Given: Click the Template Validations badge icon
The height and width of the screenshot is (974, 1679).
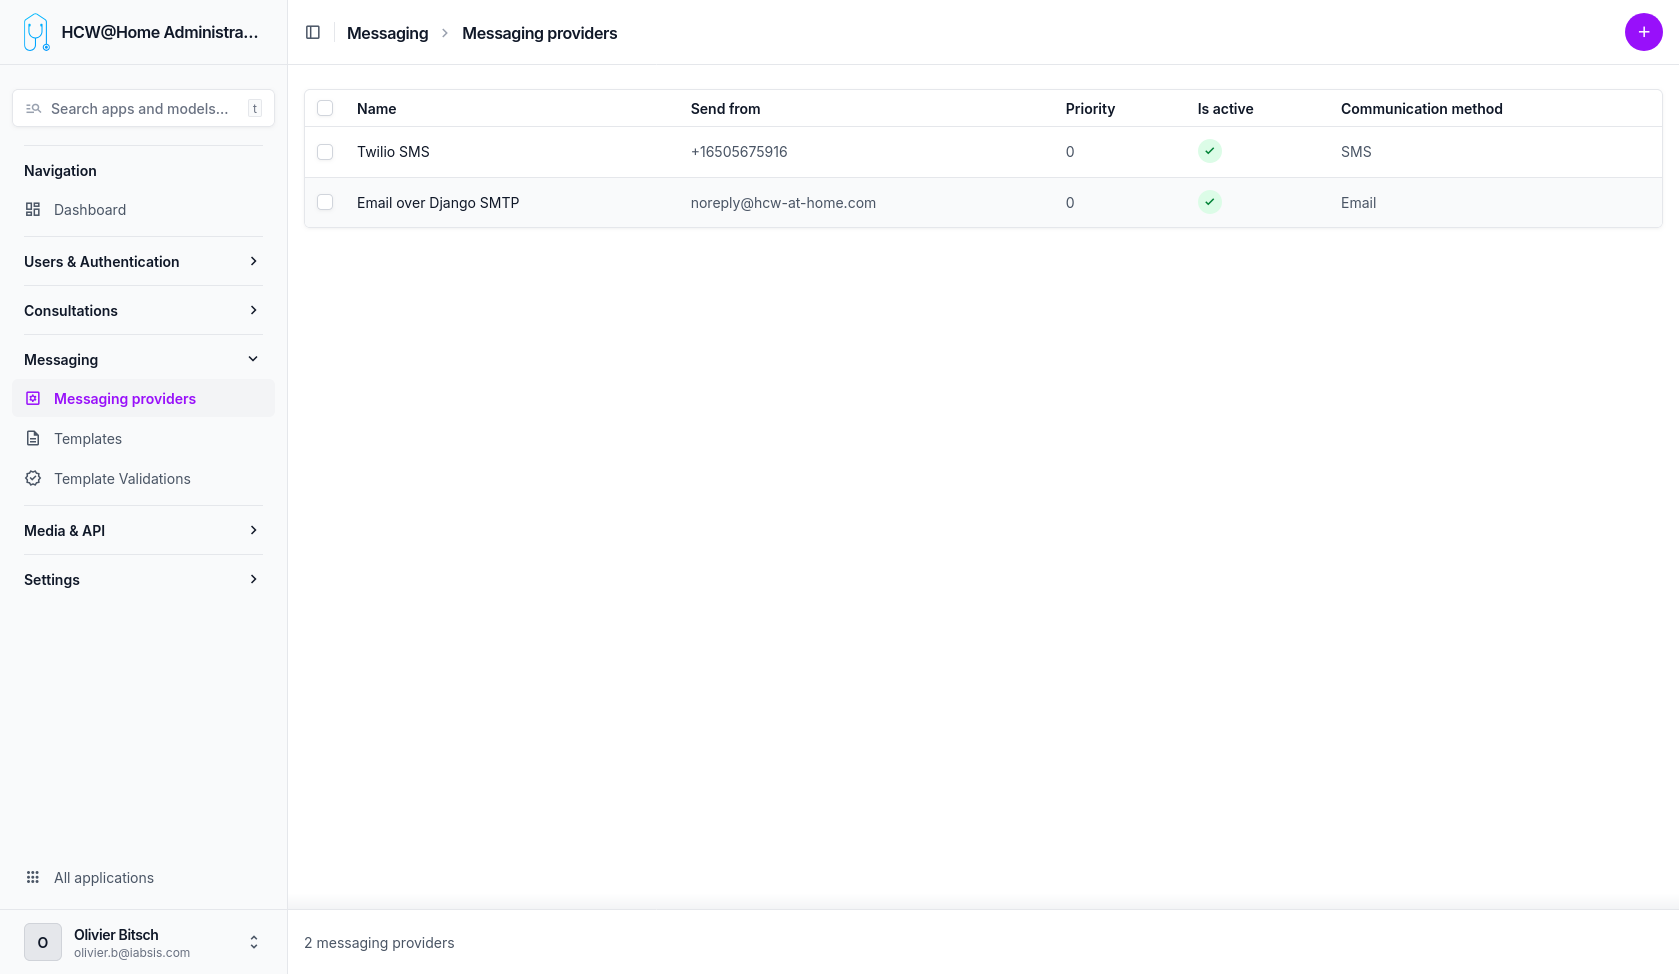Looking at the screenshot, I should [x=33, y=479].
